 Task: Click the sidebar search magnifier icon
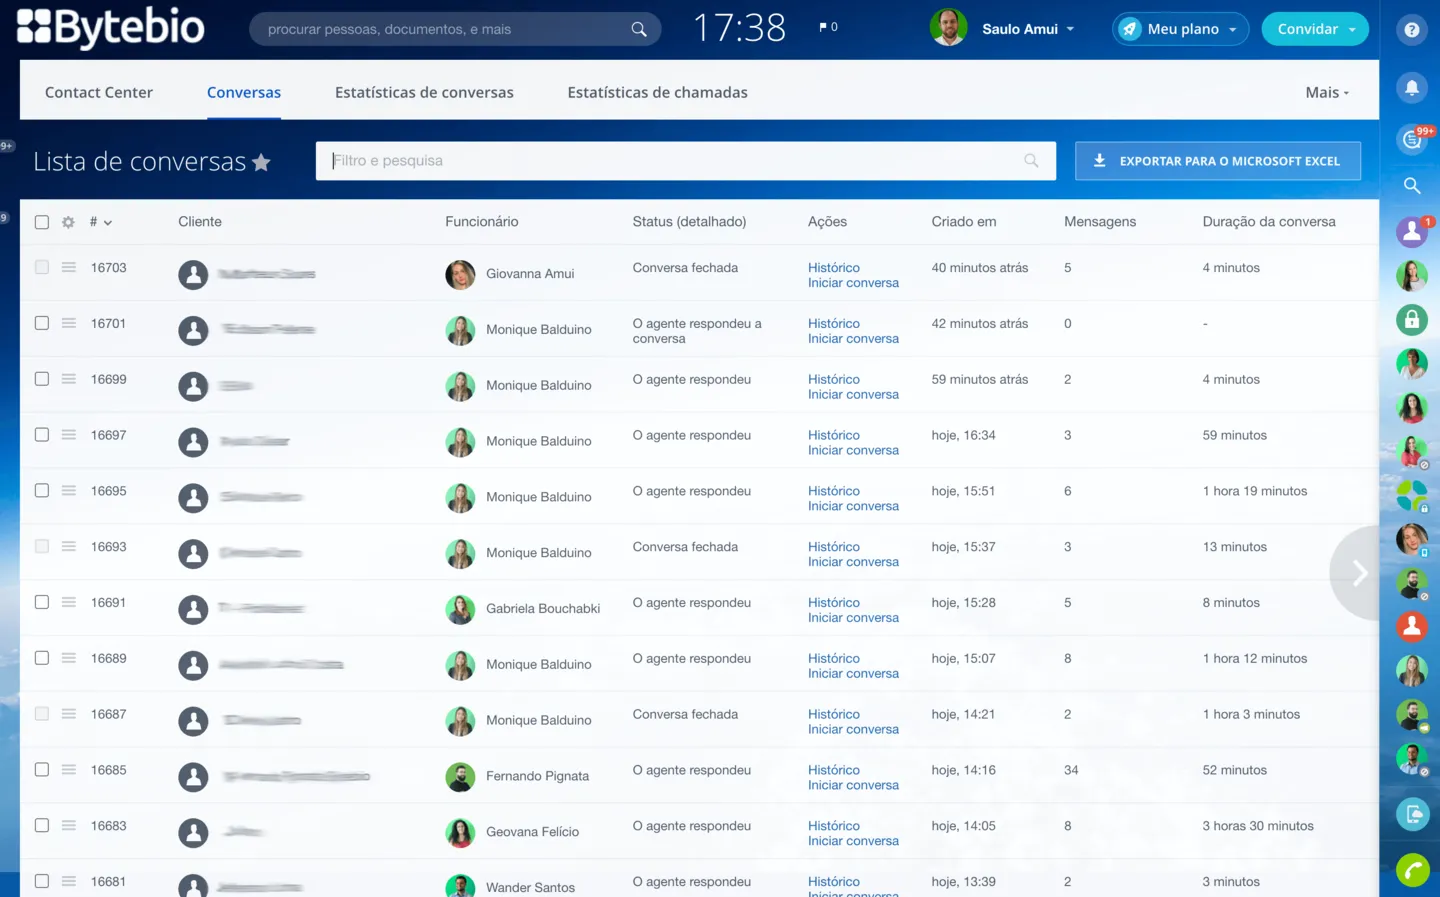coord(1411,186)
